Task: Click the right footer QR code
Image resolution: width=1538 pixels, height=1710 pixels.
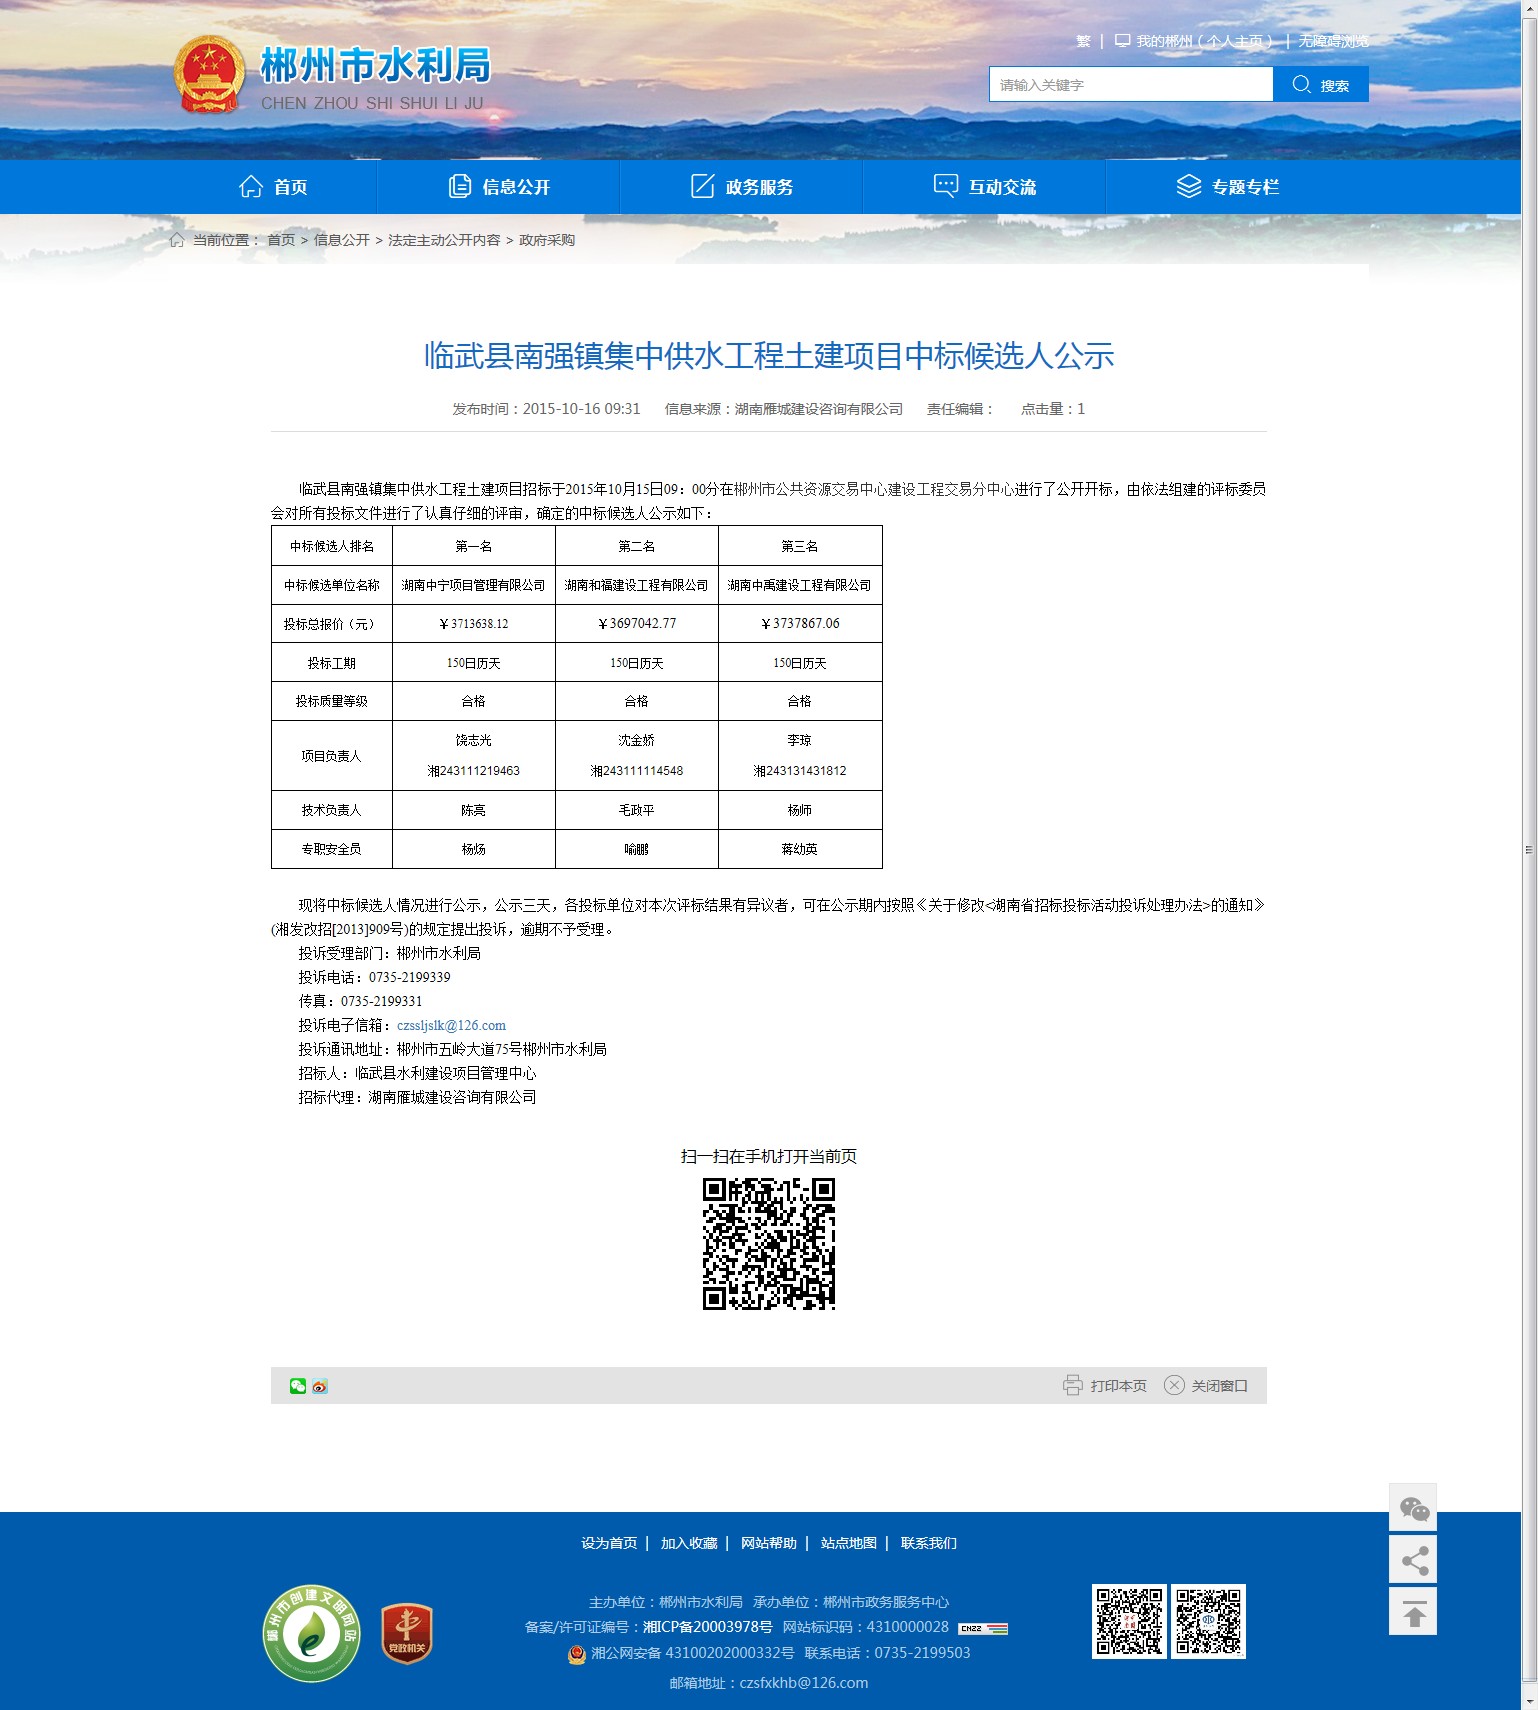Action: point(1209,1621)
